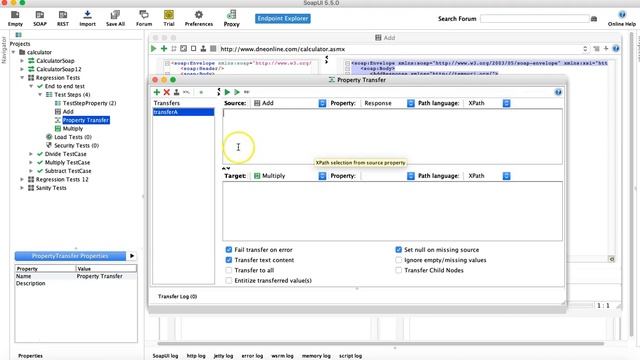
Task: Enable Transfer Child Nodes checkbox
Action: click(398, 270)
